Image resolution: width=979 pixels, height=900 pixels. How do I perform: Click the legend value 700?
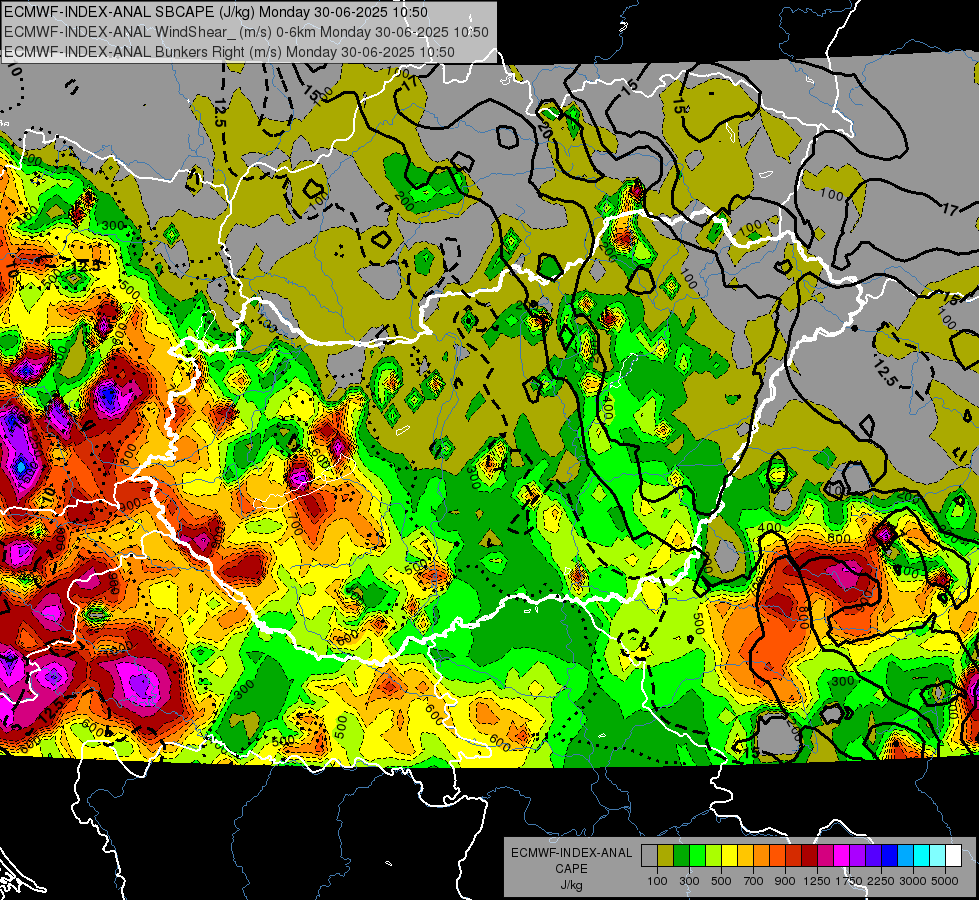coord(754,881)
